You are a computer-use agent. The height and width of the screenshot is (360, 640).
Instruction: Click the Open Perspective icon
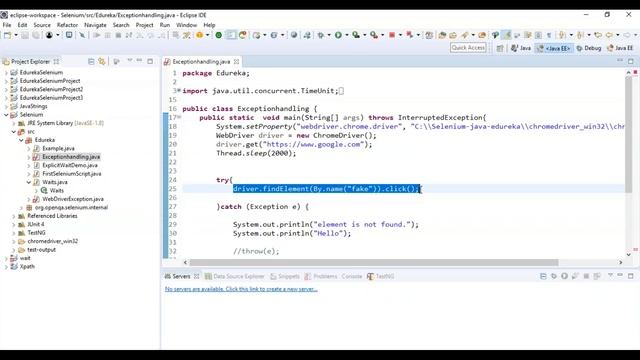pos(500,48)
